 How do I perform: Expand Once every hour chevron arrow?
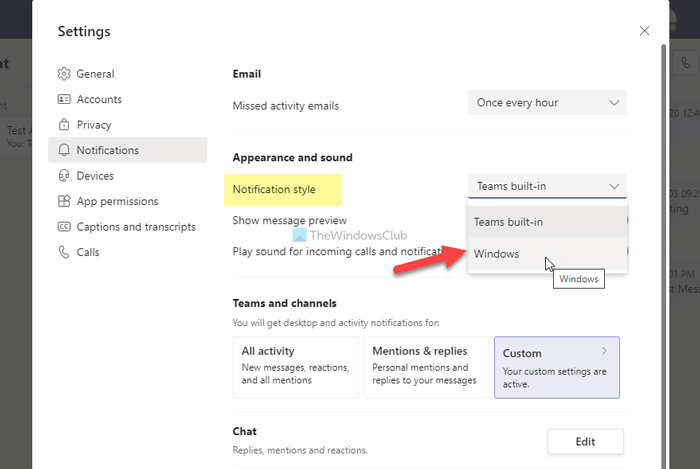(614, 103)
